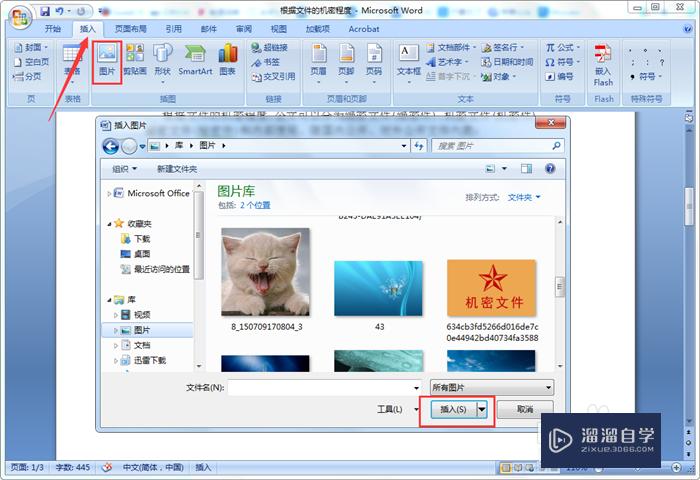Viewport: 700px width, 480px height.
Task: Undo using the quick access toolbar arrow
Action: pos(60,10)
